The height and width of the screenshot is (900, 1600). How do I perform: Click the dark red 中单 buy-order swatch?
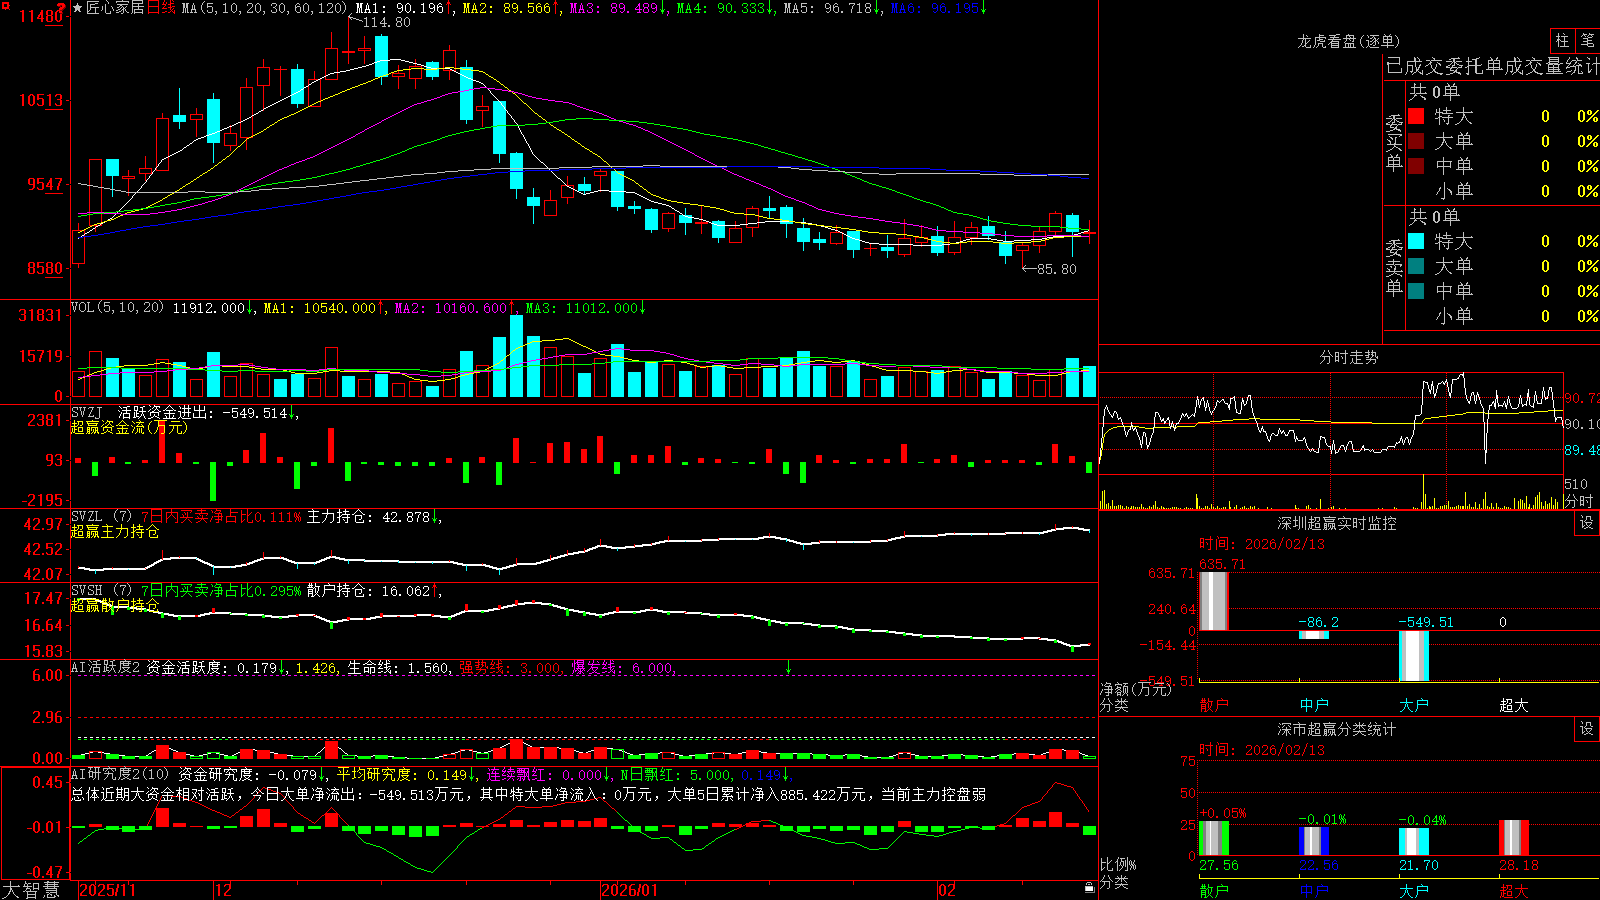(x=1416, y=166)
